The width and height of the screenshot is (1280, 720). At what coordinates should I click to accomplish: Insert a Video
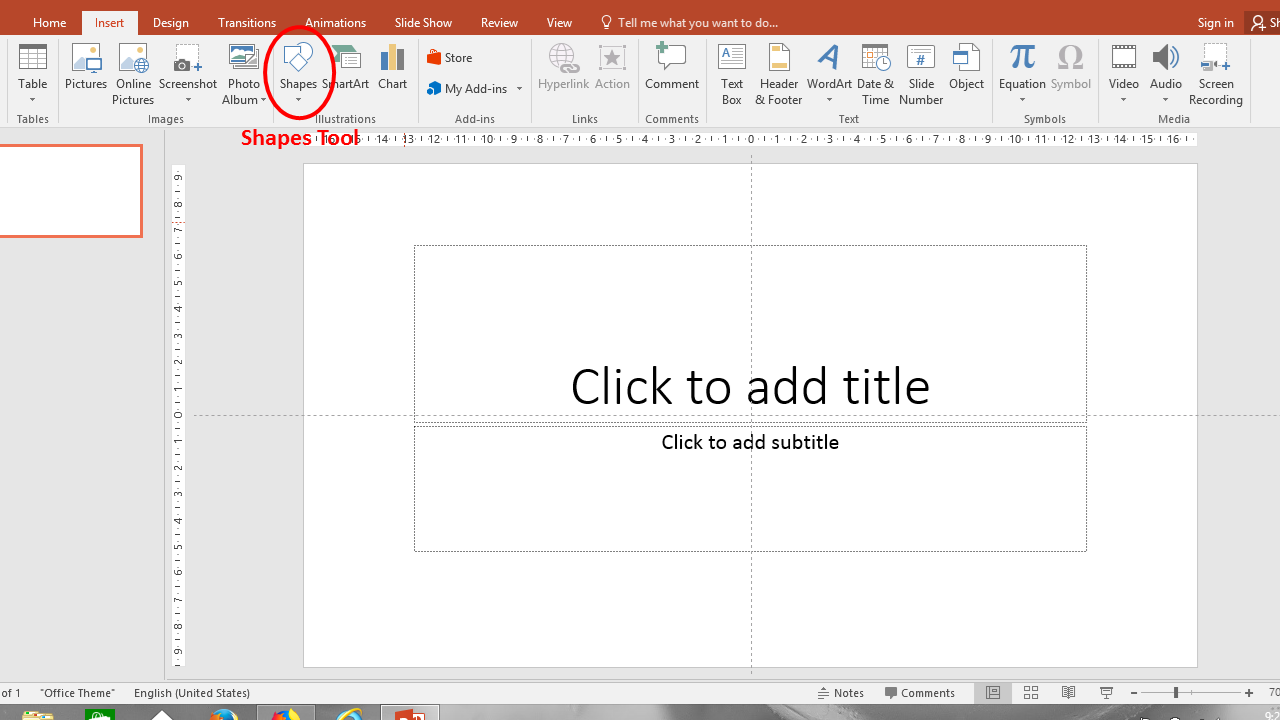click(x=1123, y=70)
